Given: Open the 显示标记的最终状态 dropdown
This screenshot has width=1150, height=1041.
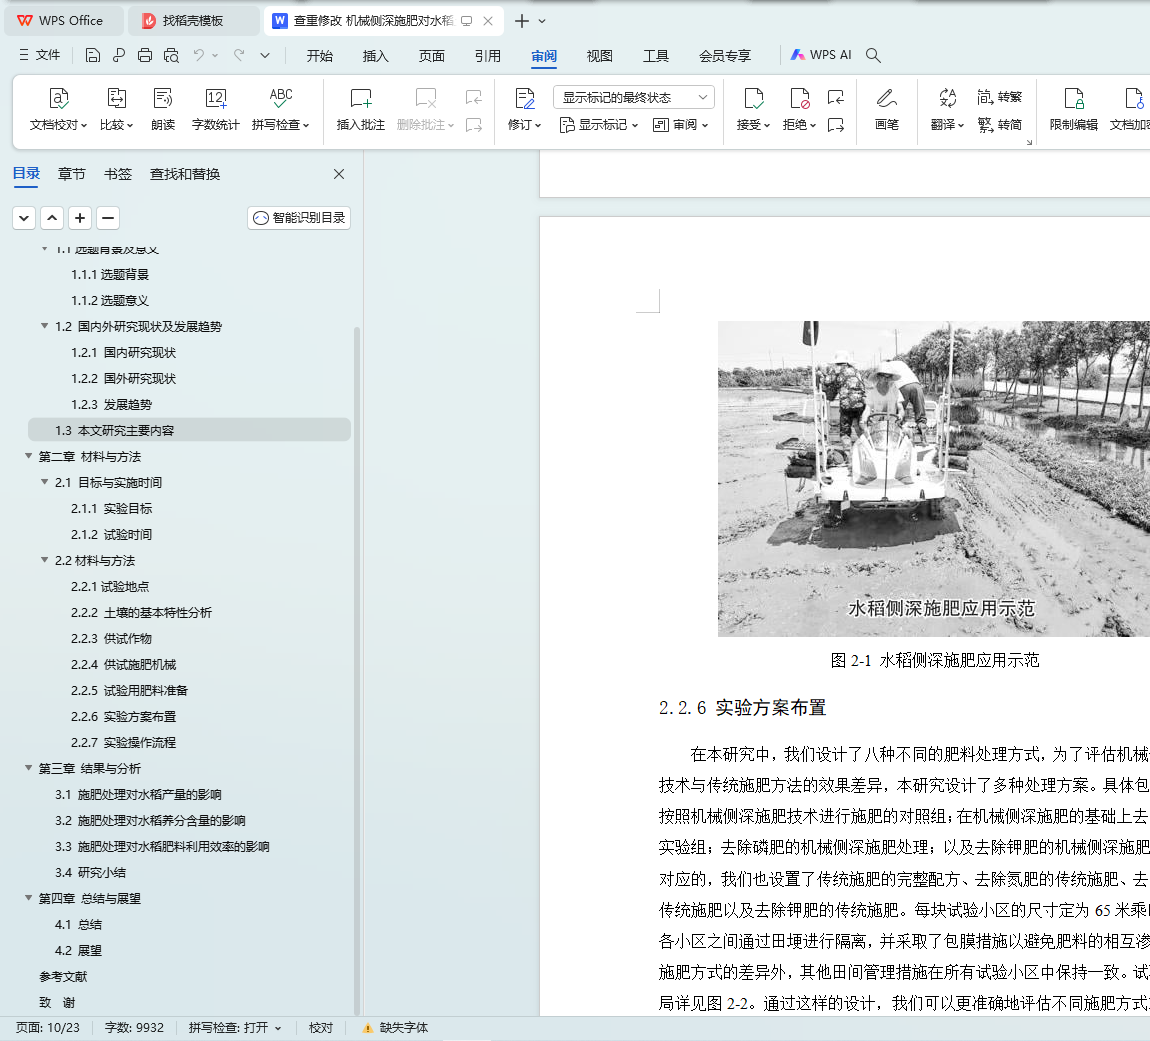Looking at the screenshot, I should [633, 97].
